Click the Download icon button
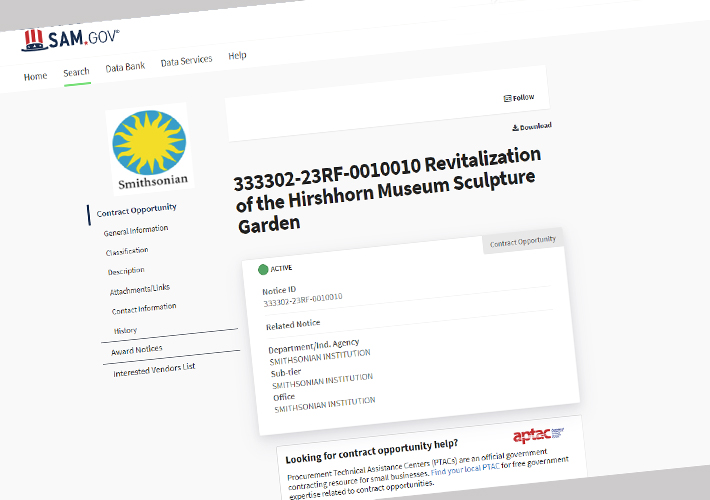Image resolution: width=710 pixels, height=500 pixels. [532, 127]
